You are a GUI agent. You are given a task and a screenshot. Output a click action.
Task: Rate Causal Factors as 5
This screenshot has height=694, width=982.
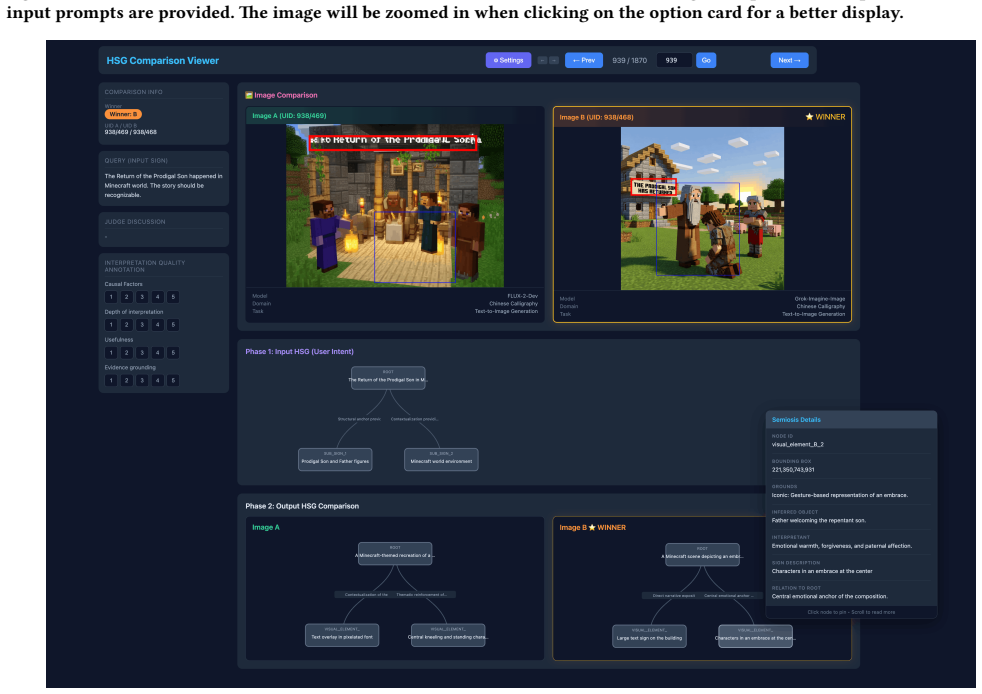click(173, 297)
